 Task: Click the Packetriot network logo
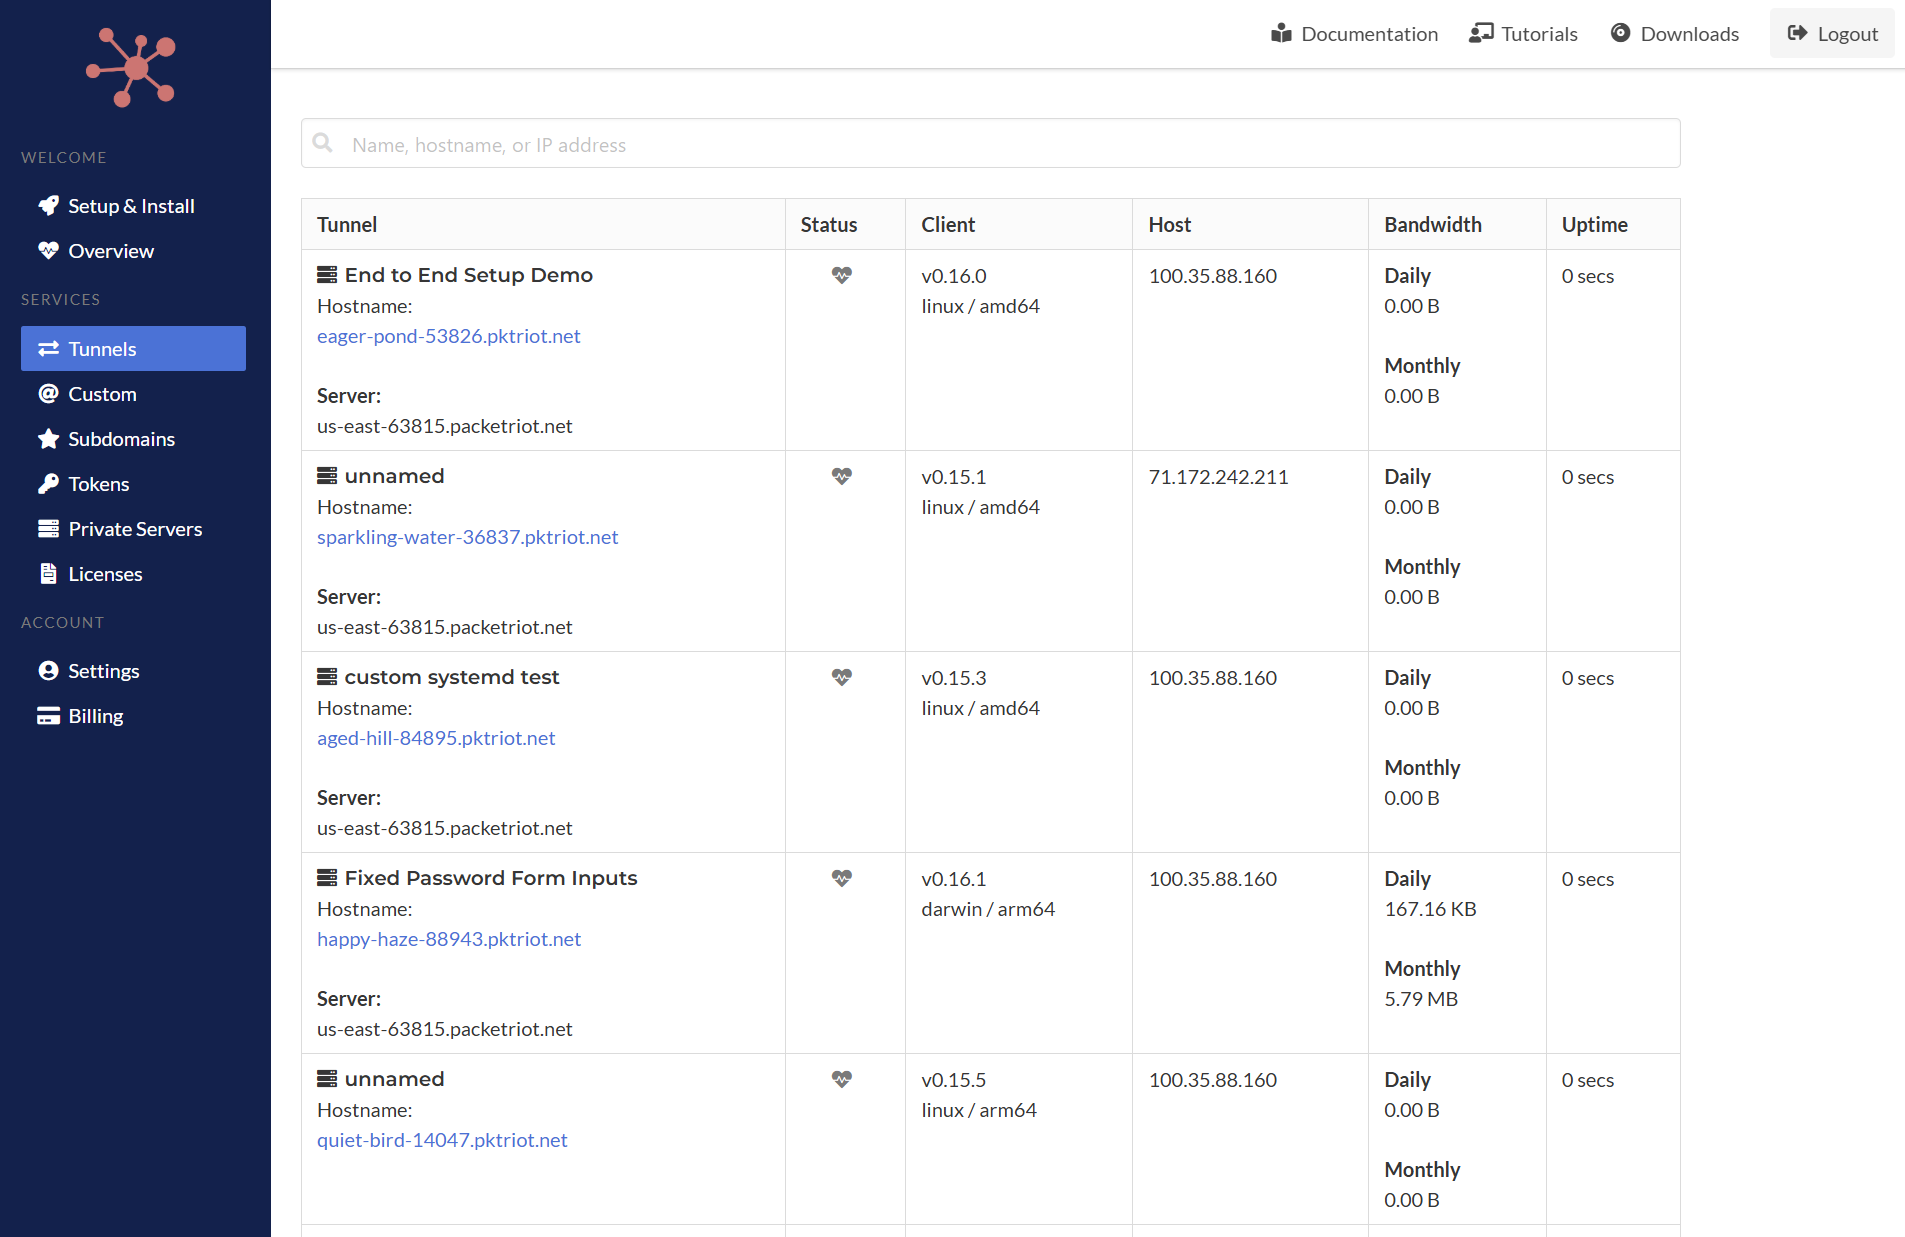click(x=132, y=68)
